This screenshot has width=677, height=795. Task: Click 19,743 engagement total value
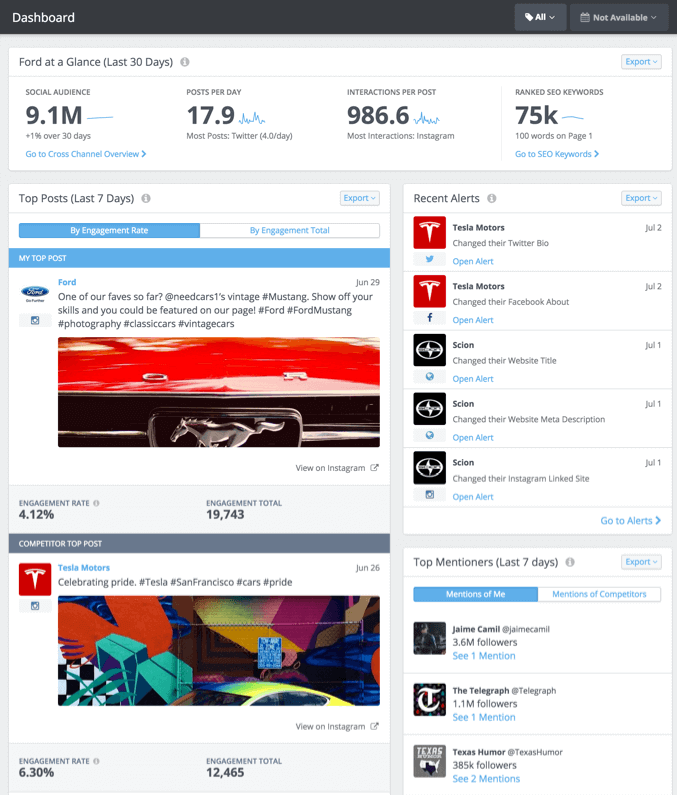225,515
